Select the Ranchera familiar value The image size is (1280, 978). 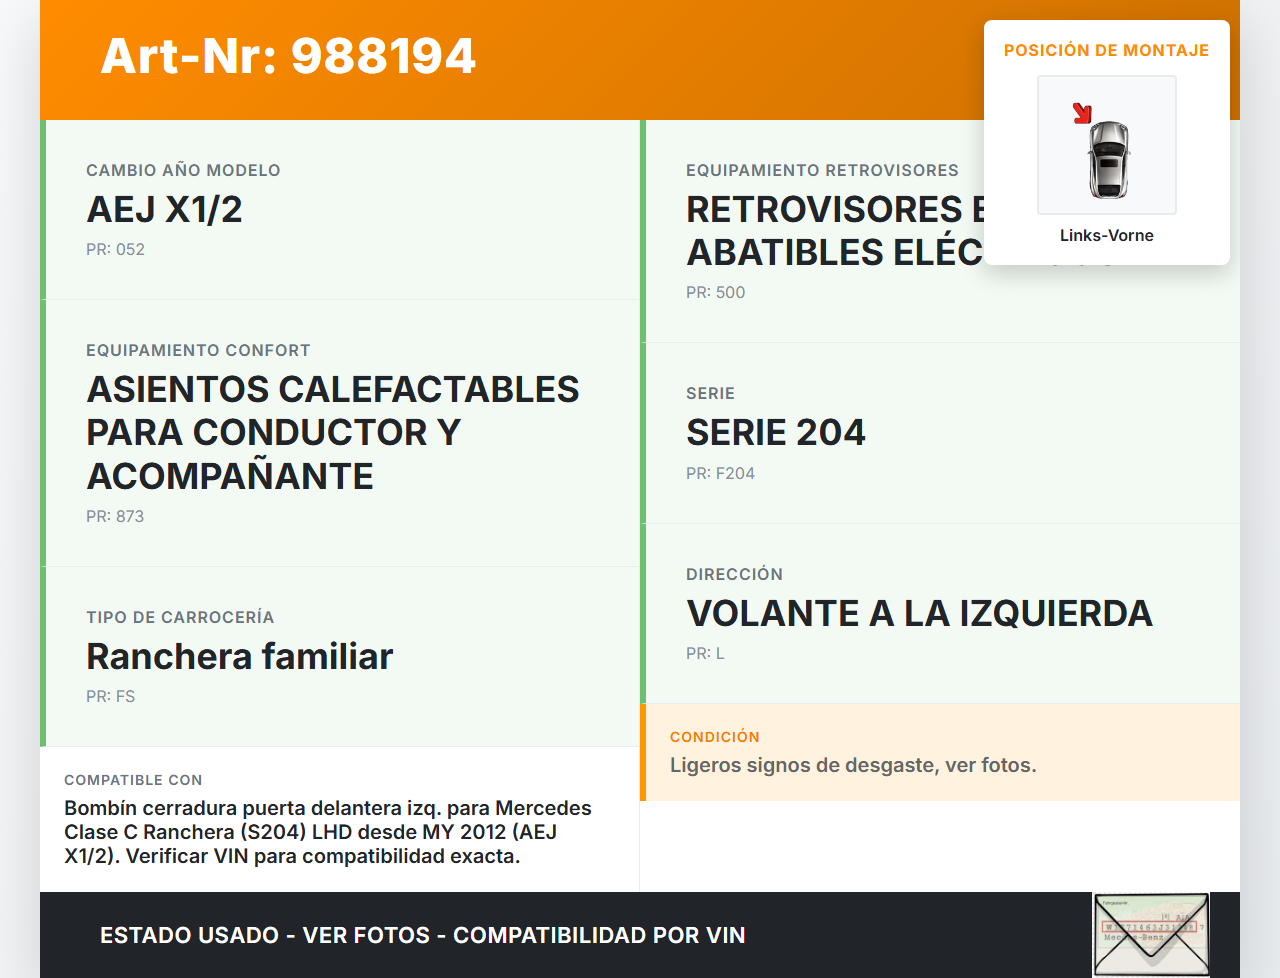[240, 656]
